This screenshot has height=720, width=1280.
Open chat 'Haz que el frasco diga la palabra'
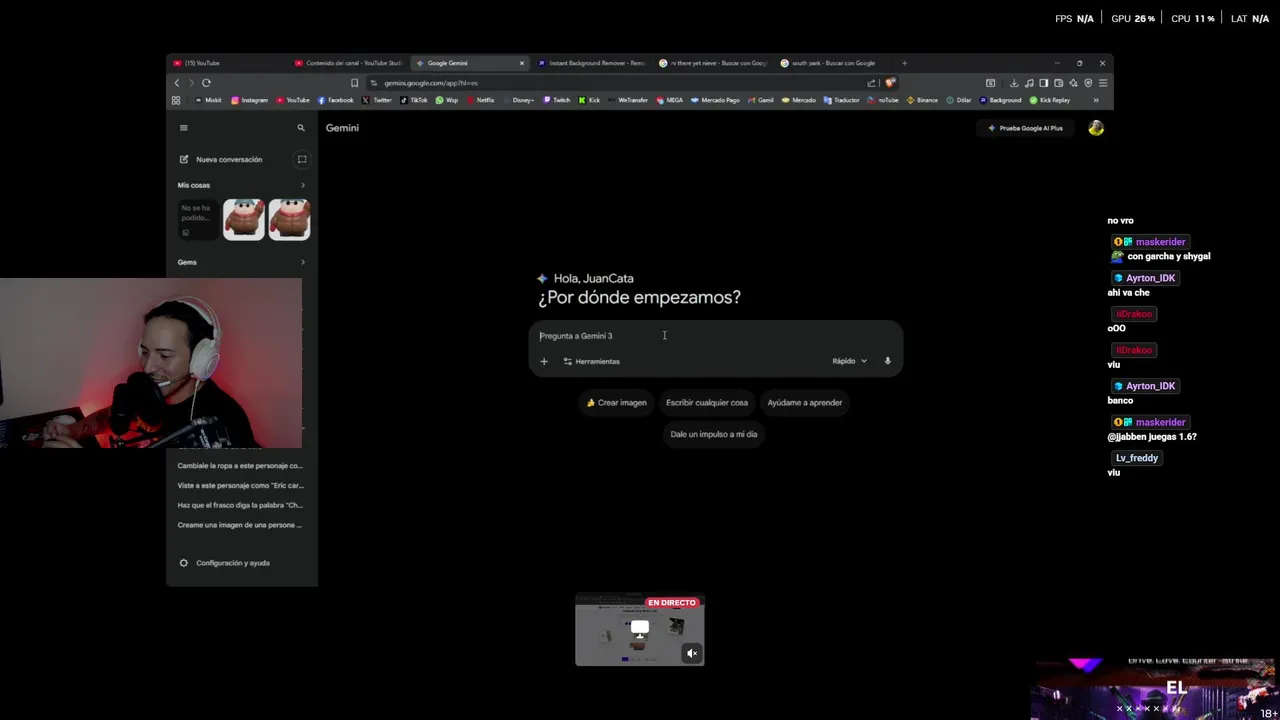(240, 505)
